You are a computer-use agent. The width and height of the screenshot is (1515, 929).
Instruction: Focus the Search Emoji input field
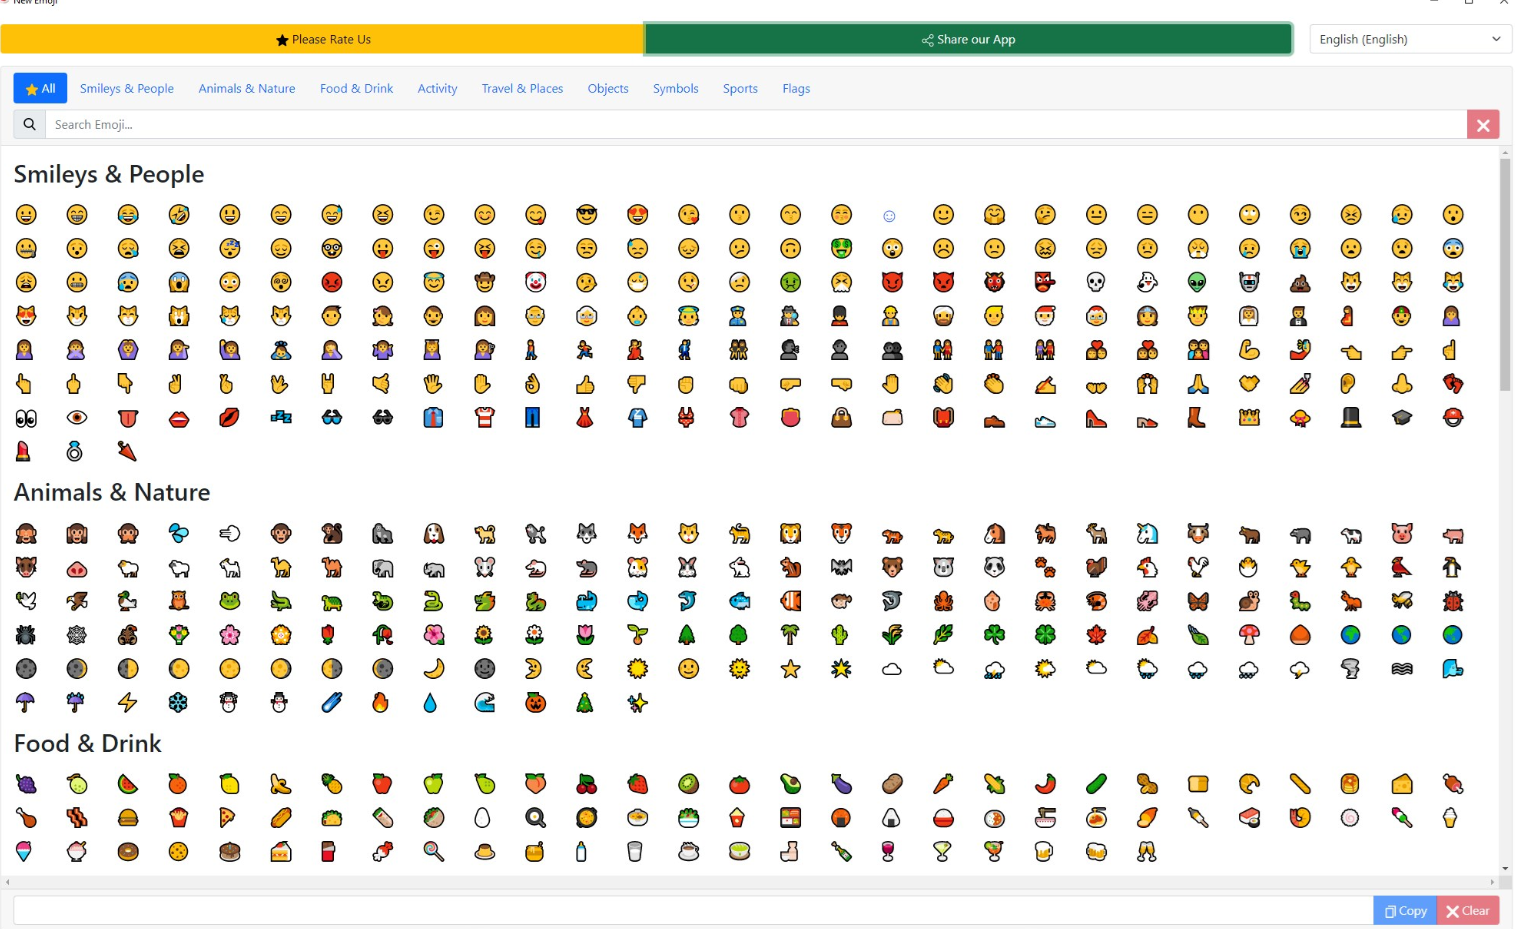click(756, 124)
